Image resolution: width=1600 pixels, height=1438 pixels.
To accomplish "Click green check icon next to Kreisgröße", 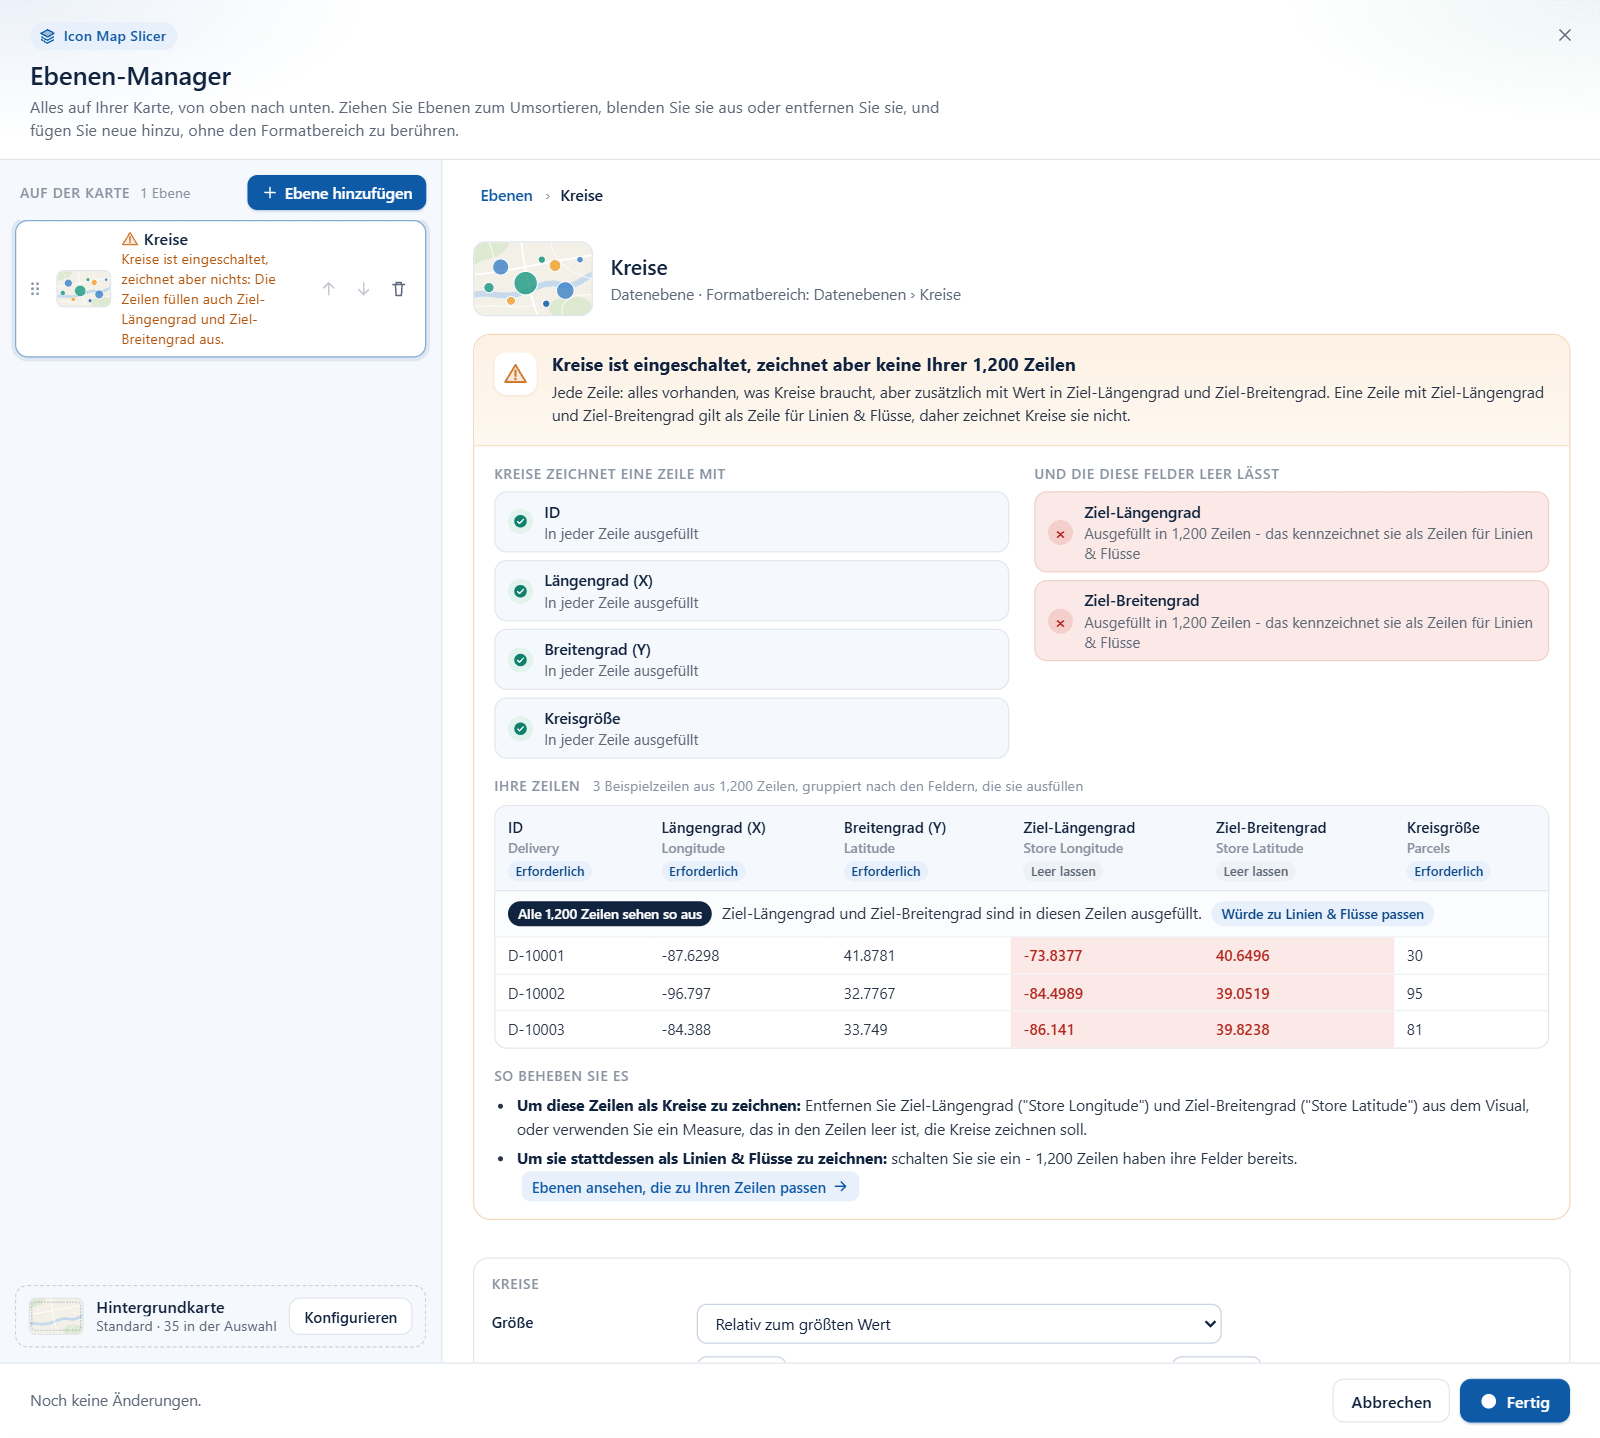I will coord(520,729).
